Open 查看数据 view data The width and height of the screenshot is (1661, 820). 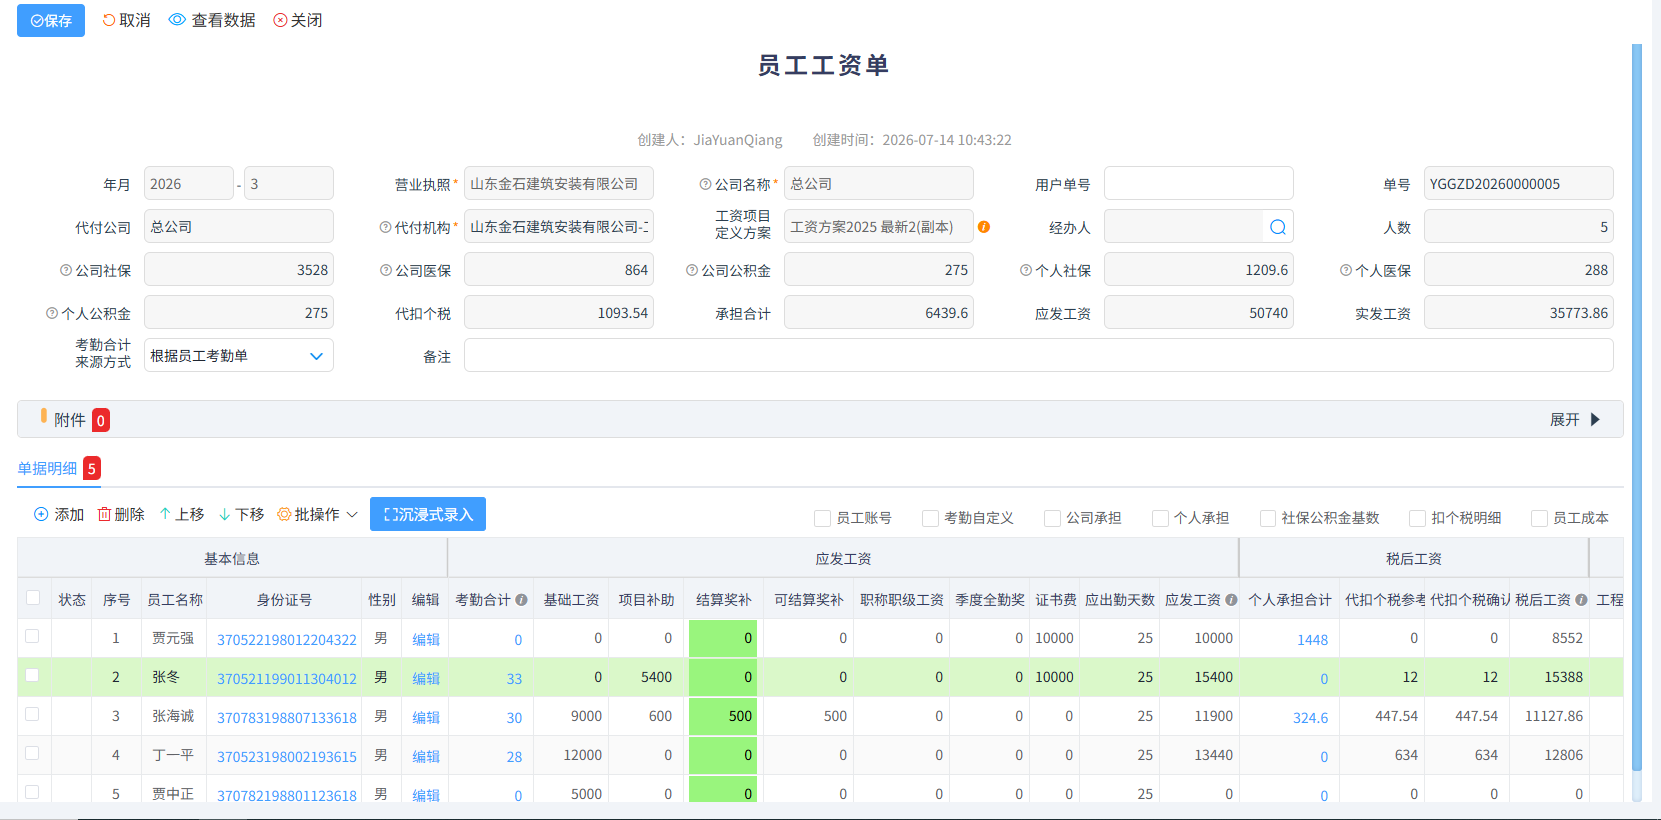pos(212,20)
